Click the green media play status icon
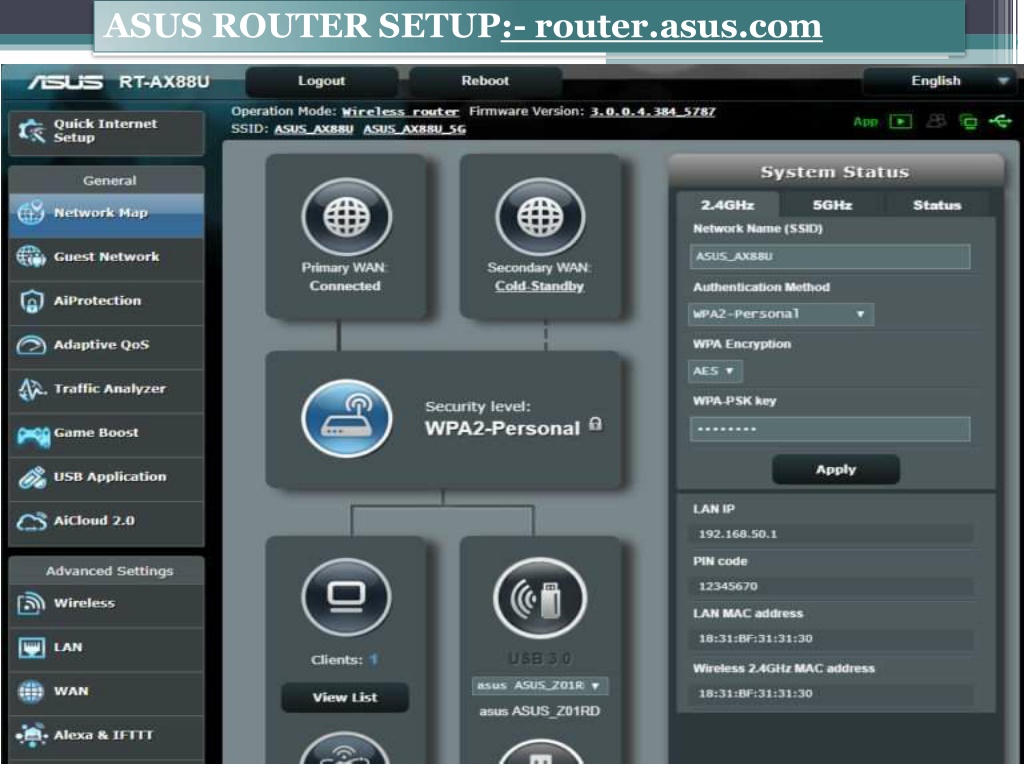The height and width of the screenshot is (768, 1024). coord(901,121)
